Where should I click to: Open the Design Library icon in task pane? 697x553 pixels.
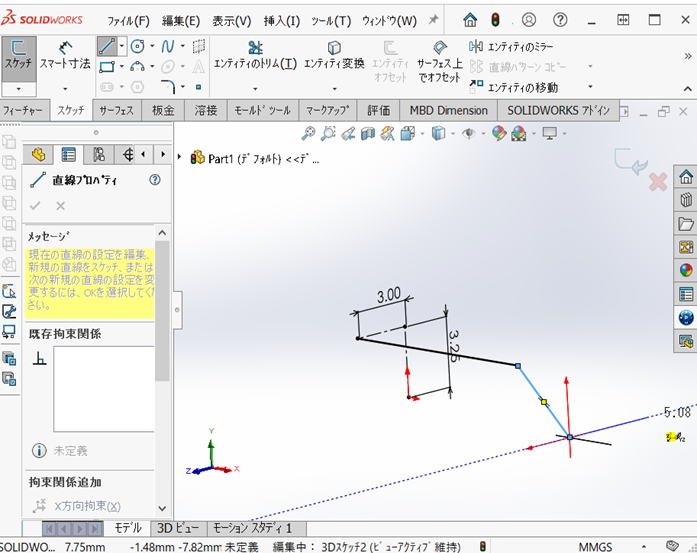[x=686, y=223]
